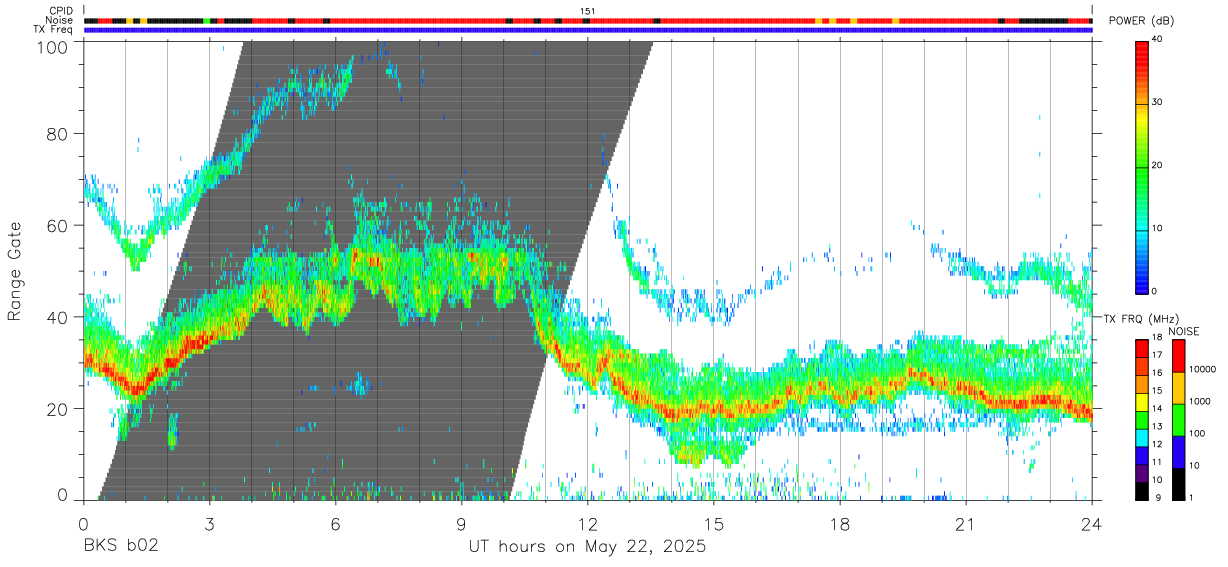This screenshot has height=567, width=1228.
Task: Click the red 18 MHz swatch in the TX FRQ legend
Action: coord(1141,348)
